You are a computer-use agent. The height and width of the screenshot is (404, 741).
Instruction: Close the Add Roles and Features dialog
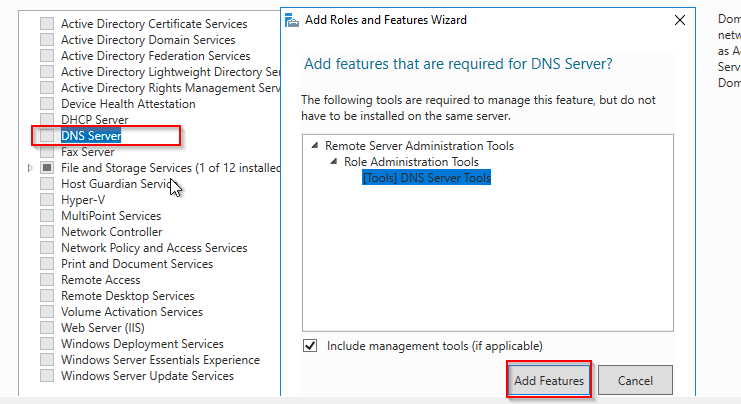coord(680,19)
